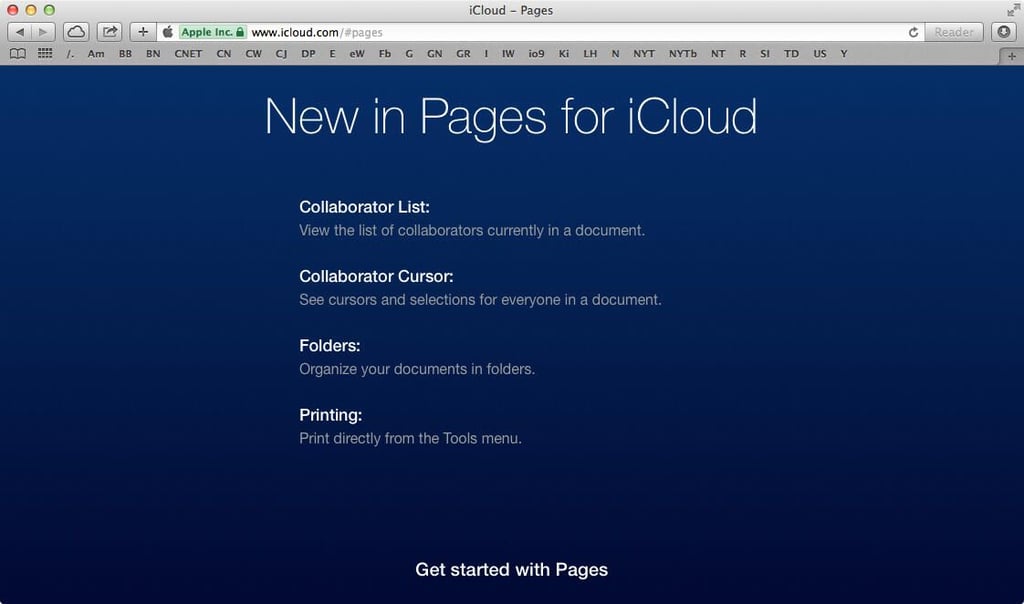Click the plus button beside the address bar
The width and height of the screenshot is (1024, 604).
tap(143, 32)
